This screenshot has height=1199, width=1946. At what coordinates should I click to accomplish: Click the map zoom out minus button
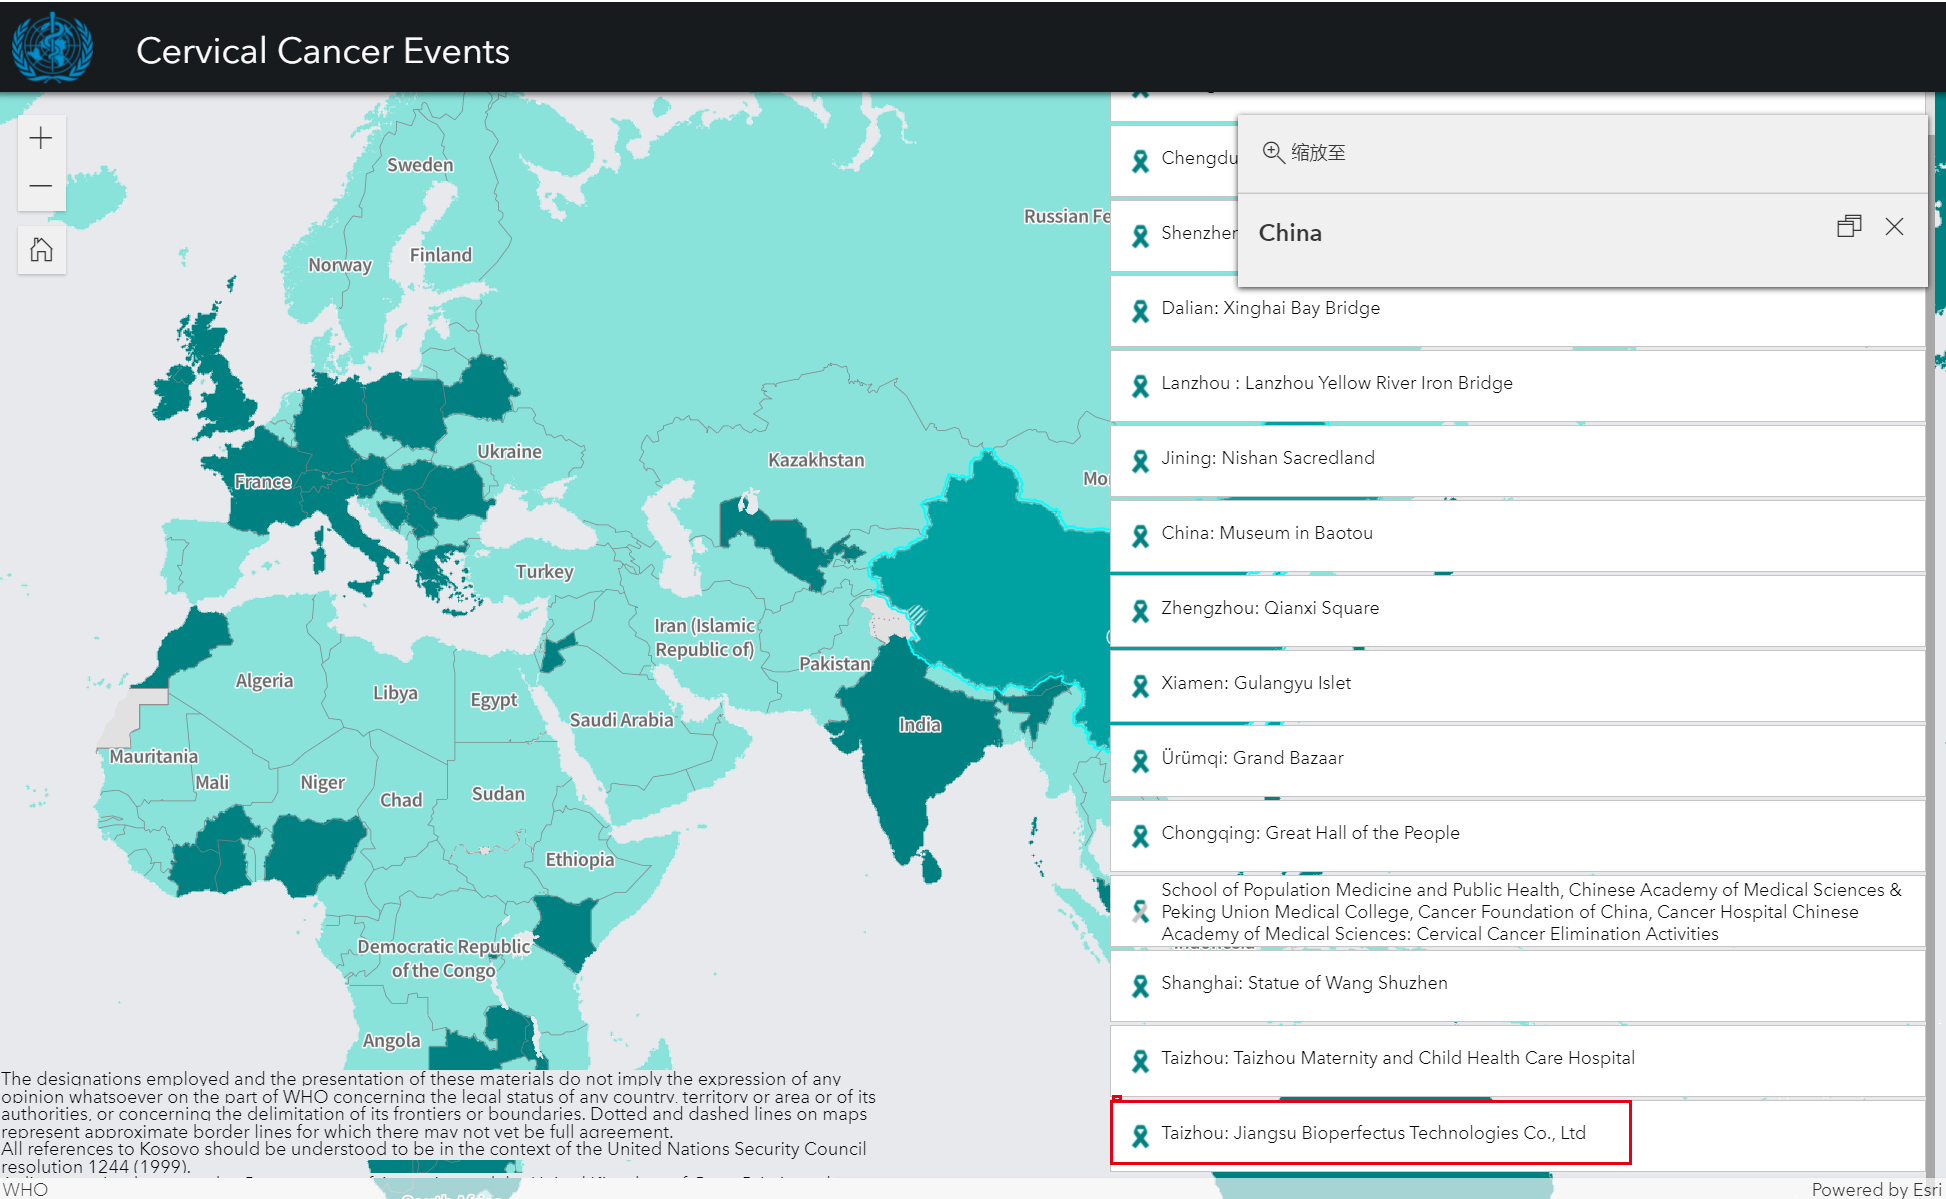(41, 186)
